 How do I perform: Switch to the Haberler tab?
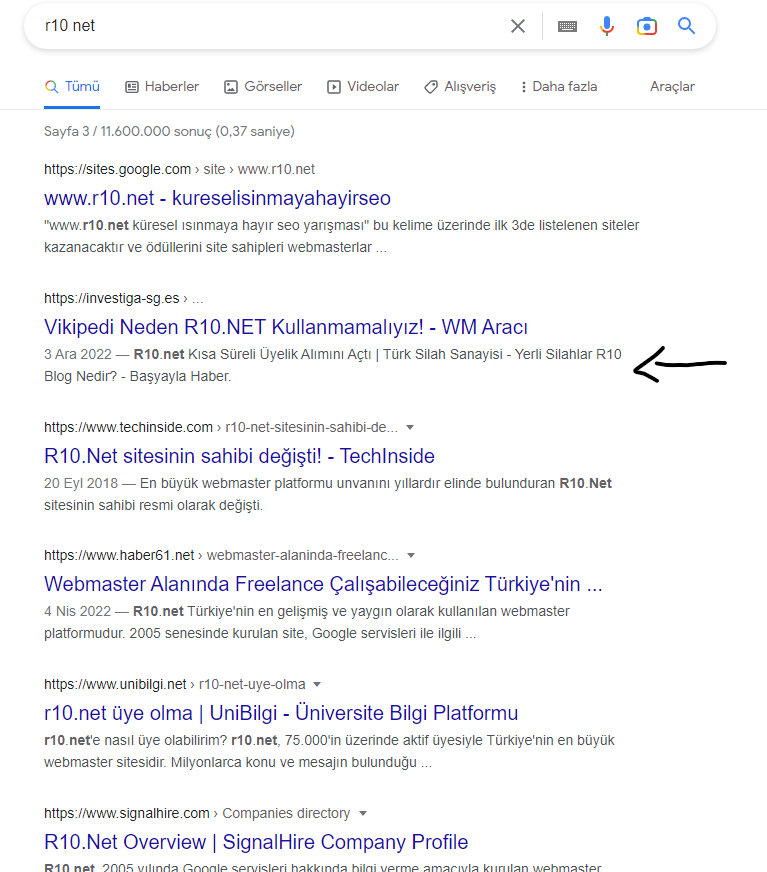(162, 87)
